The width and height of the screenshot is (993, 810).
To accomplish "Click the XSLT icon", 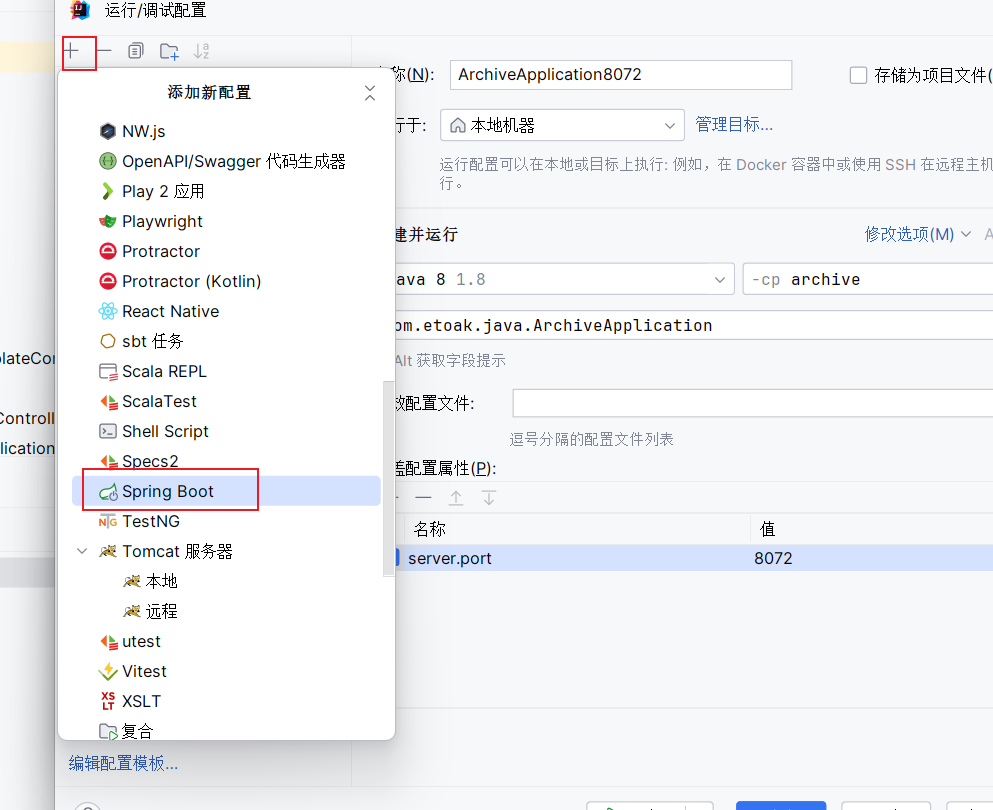I will pos(108,702).
